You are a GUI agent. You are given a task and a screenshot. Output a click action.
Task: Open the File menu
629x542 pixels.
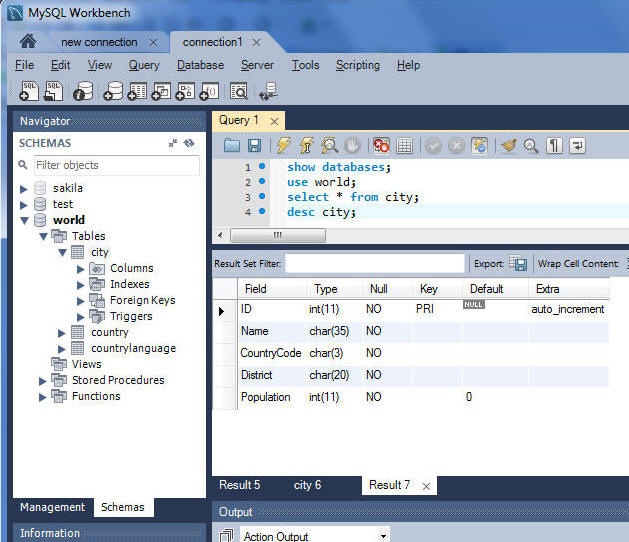point(24,65)
